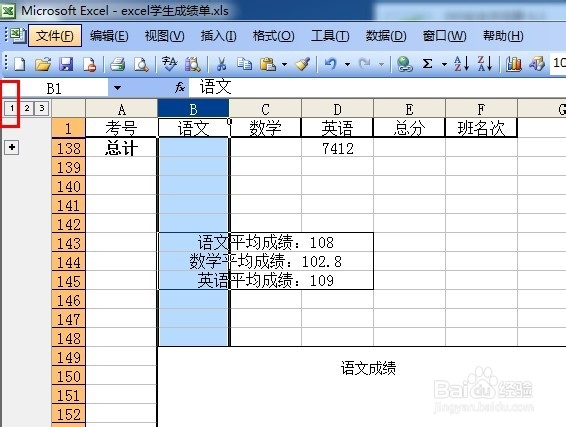The width and height of the screenshot is (566, 427).
Task: Open the 文件(F) menu
Action: click(x=55, y=36)
